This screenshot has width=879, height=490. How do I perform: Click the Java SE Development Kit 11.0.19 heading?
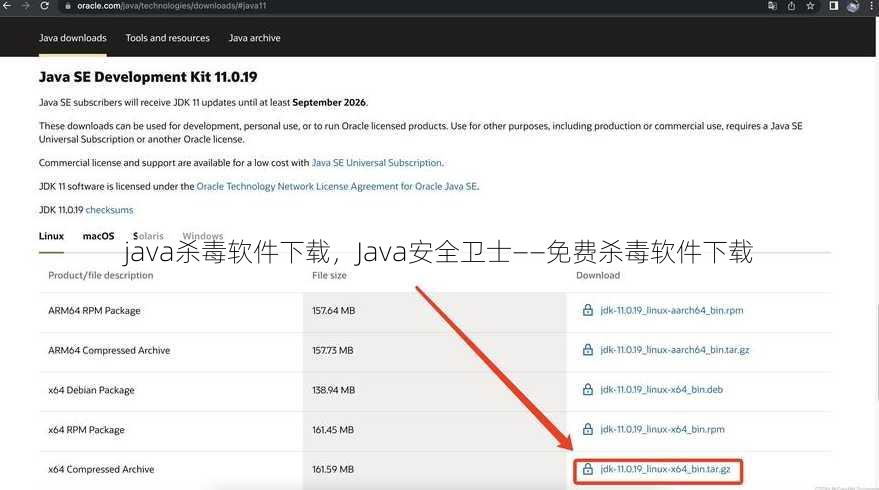[x=148, y=77]
